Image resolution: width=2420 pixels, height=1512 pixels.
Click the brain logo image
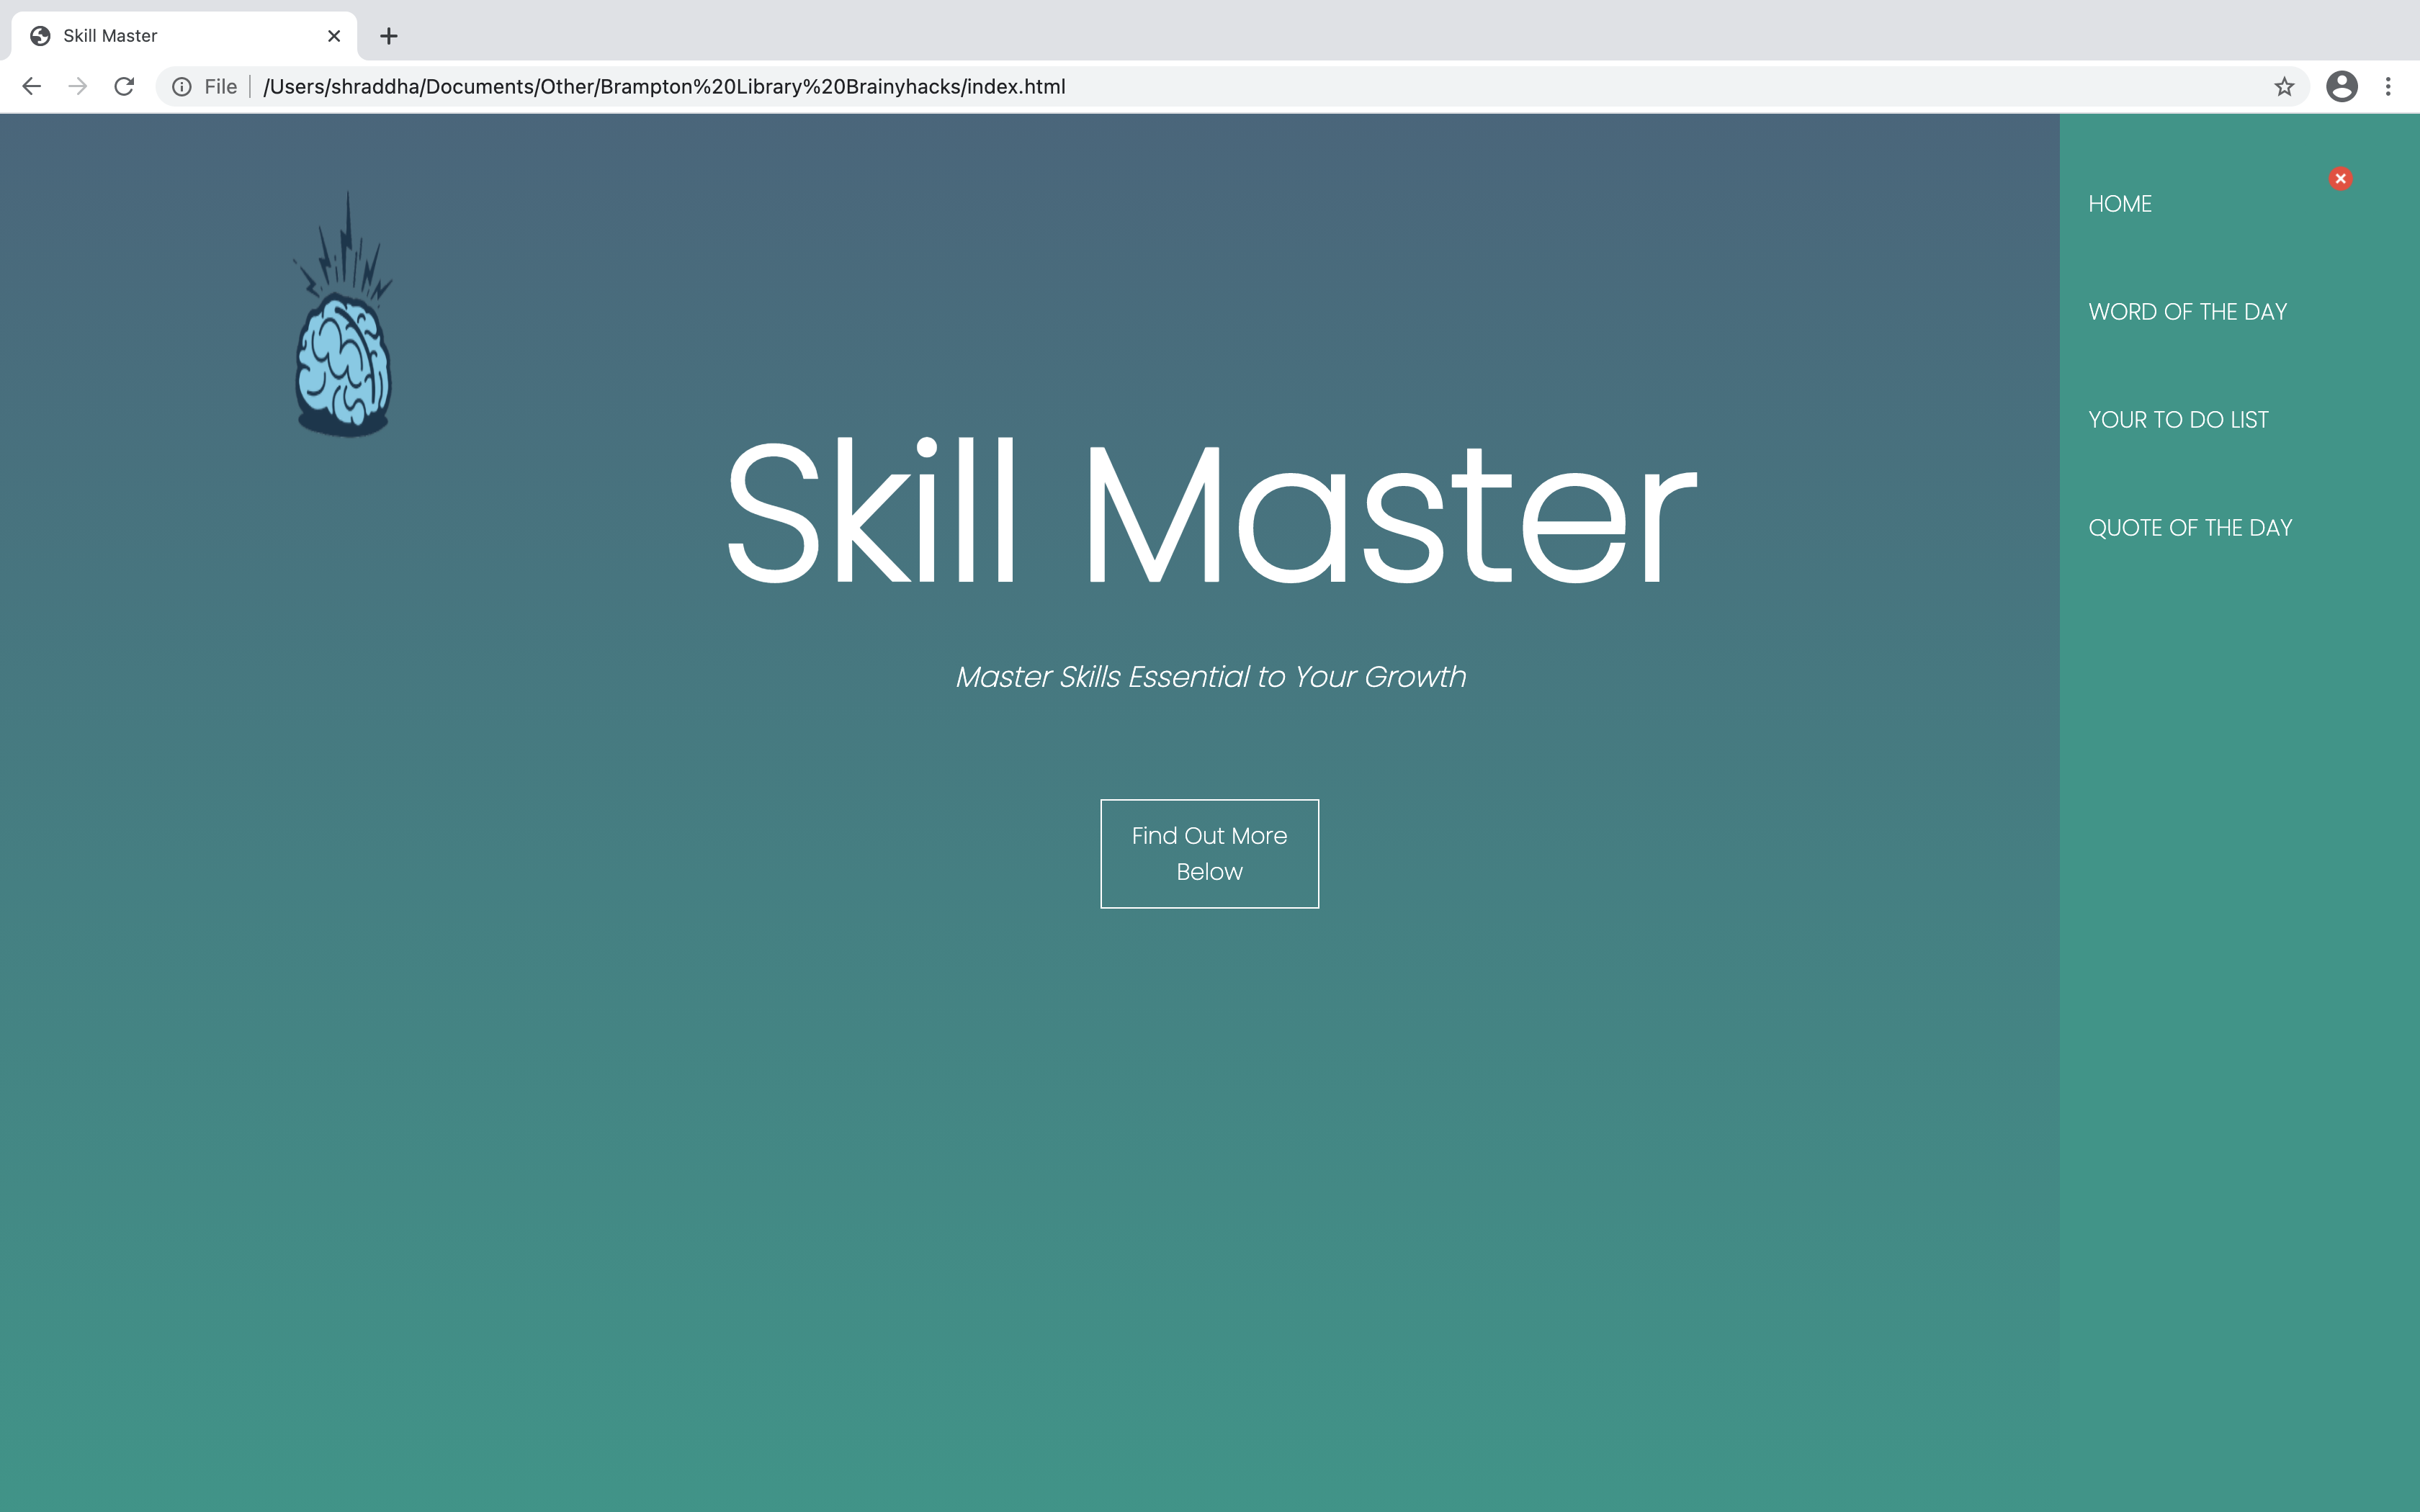point(343,316)
